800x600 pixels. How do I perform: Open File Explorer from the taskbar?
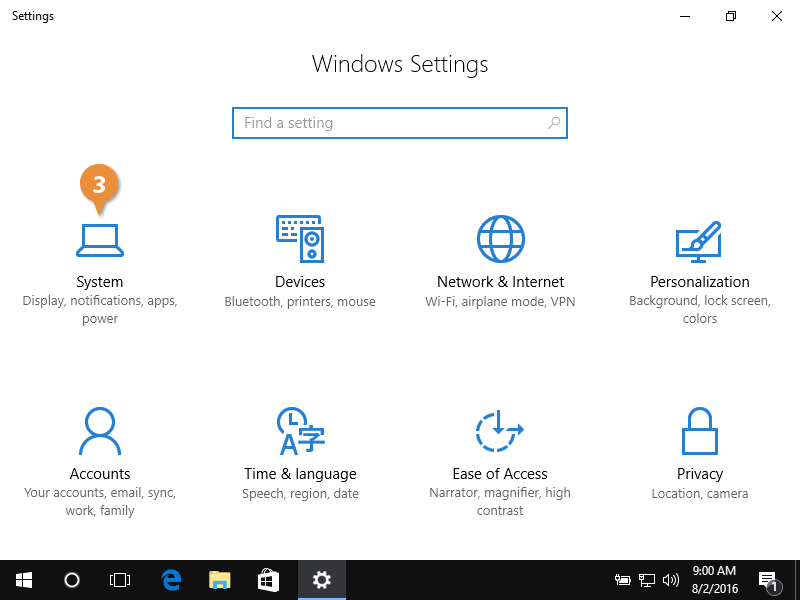pyautogui.click(x=220, y=580)
